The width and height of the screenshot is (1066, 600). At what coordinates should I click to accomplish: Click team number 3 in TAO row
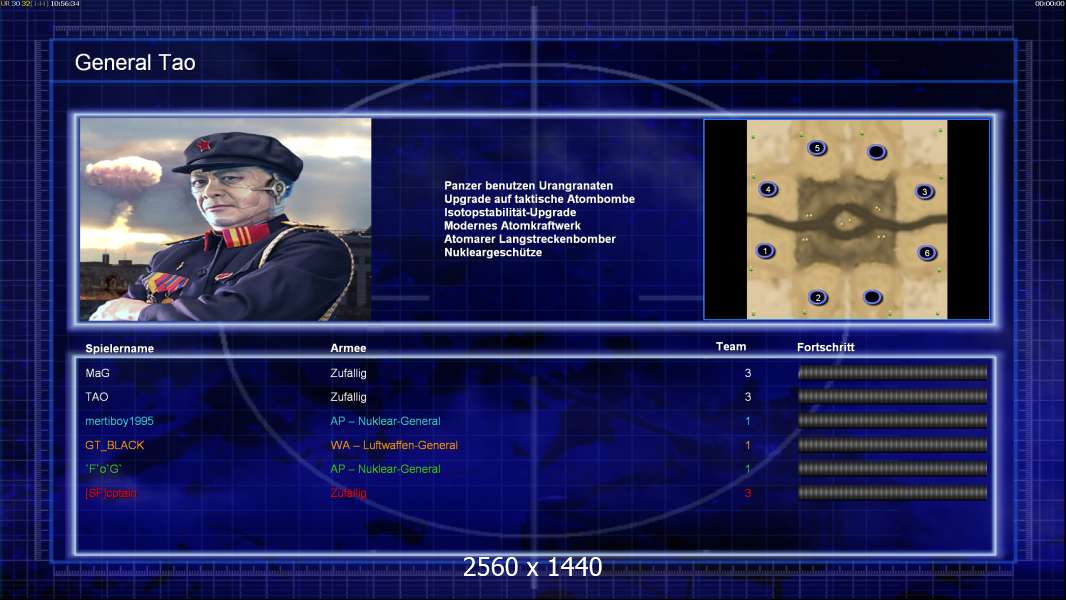748,397
